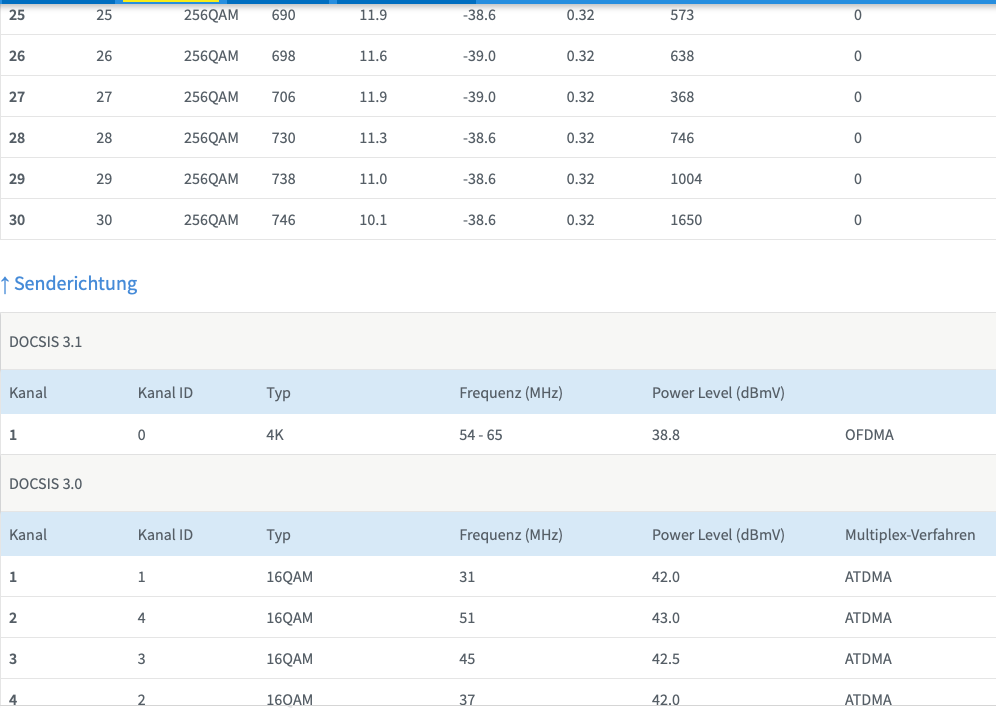Click 16QAM in the 51 MHz row
Screen dimensions: 996x708
(290, 618)
